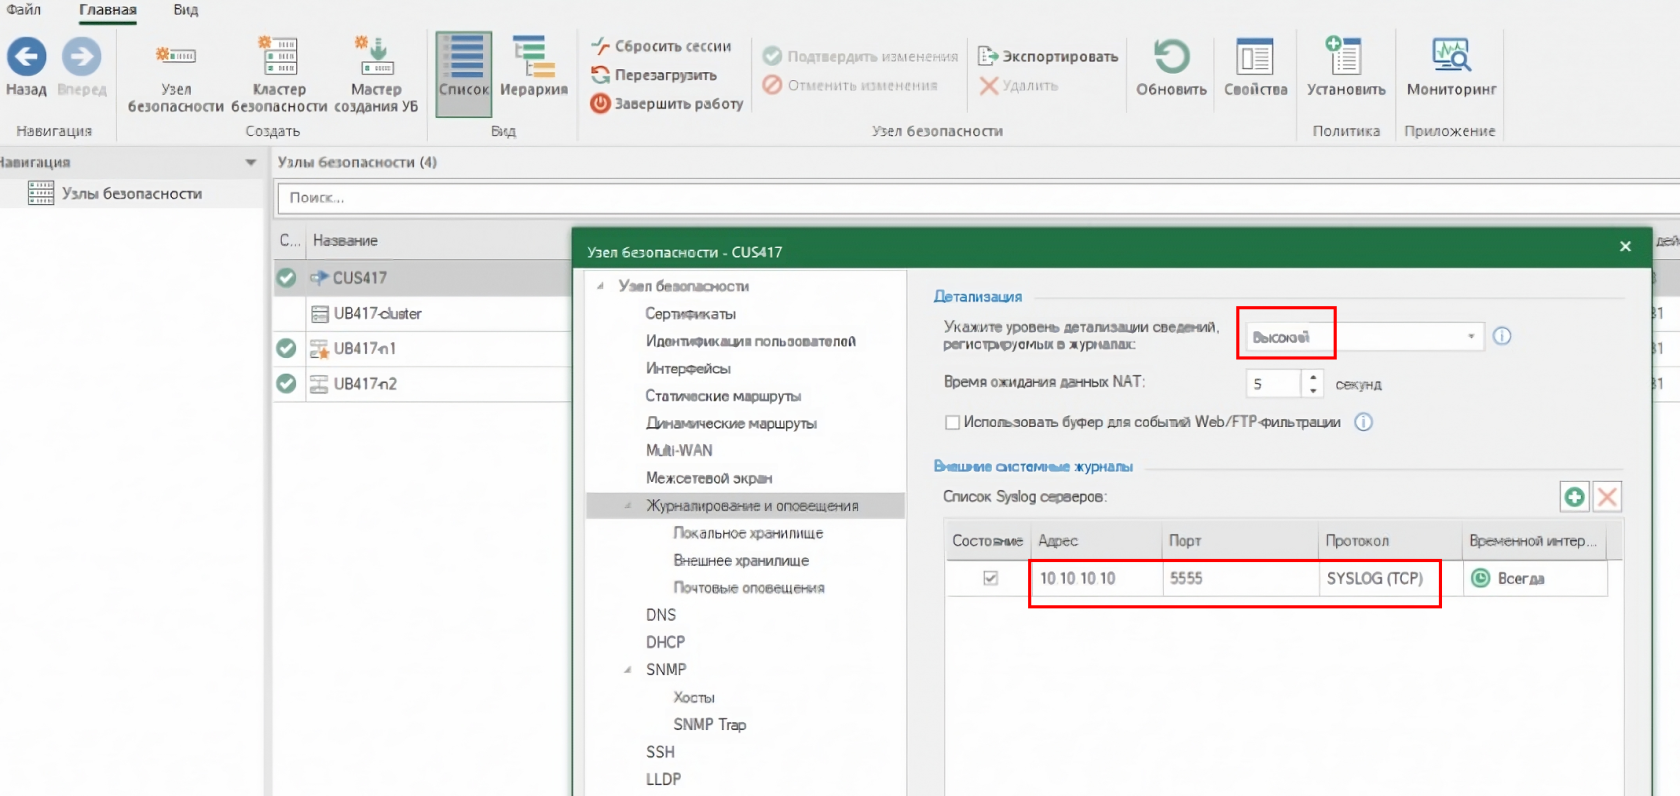Launch Мастер создания УБ
Screen dimensions: 1680x796
pos(376,74)
